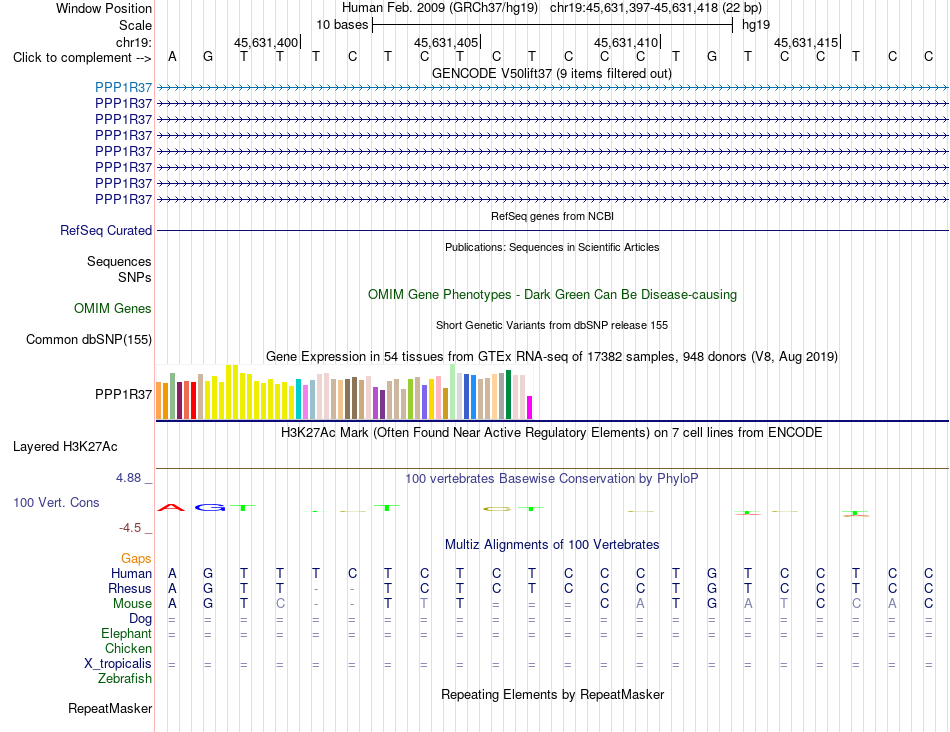Click the 4.88 upper conservation scale value

pyautogui.click(x=128, y=478)
